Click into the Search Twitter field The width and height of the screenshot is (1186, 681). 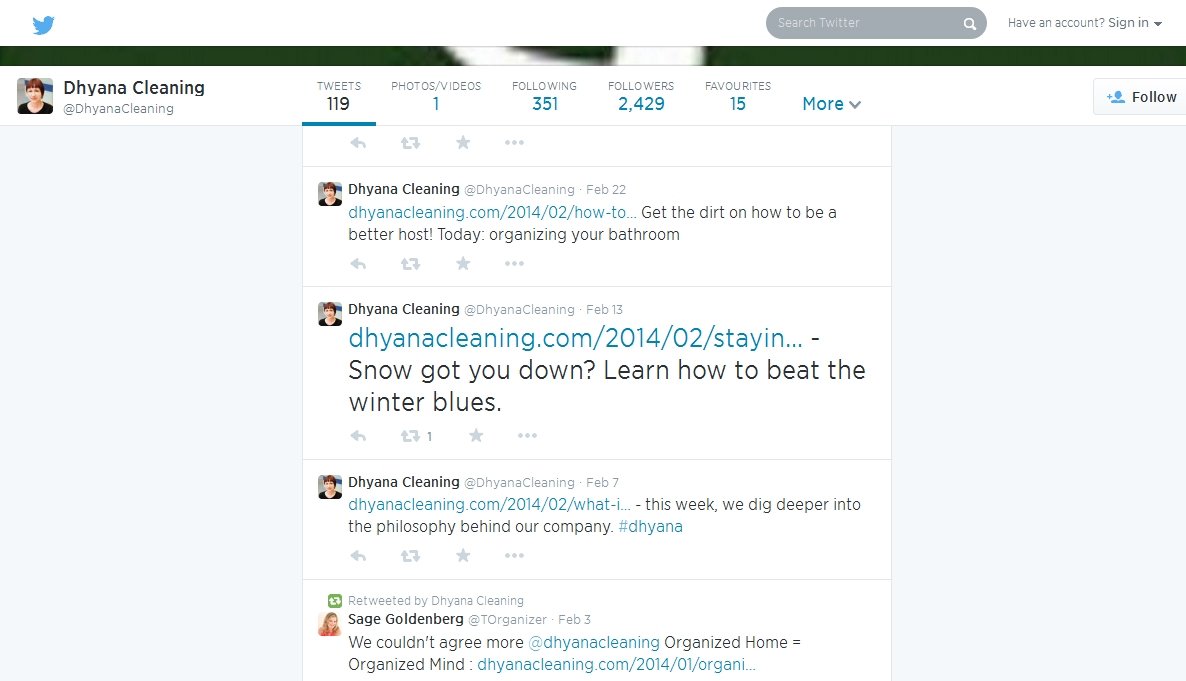(x=860, y=23)
